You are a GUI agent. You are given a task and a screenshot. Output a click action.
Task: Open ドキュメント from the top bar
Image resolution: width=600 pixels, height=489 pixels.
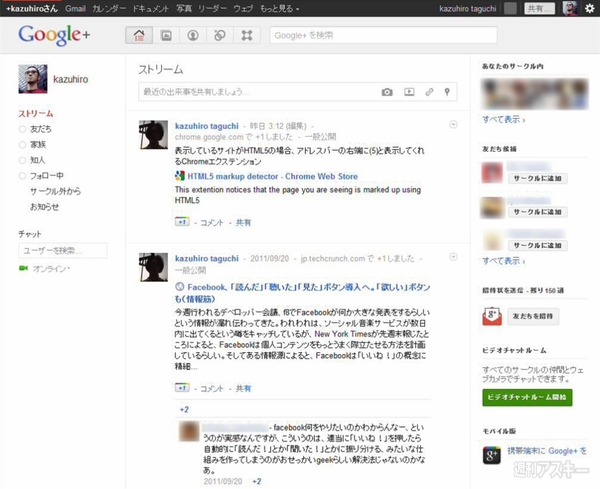point(150,8)
